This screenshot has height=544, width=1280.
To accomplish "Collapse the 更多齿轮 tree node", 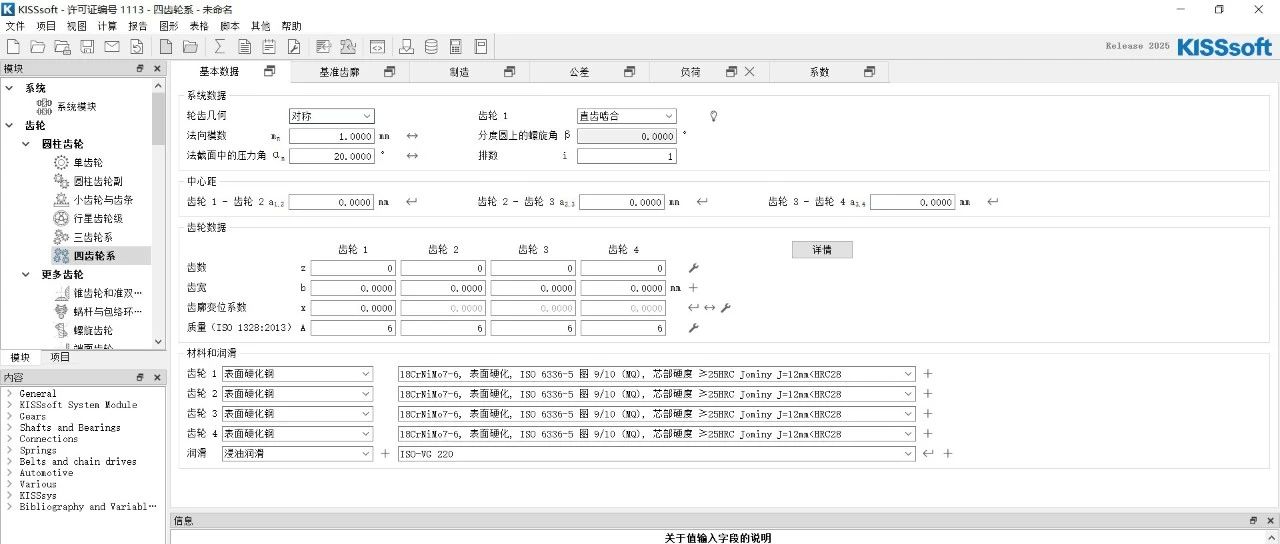I will click(x=27, y=274).
